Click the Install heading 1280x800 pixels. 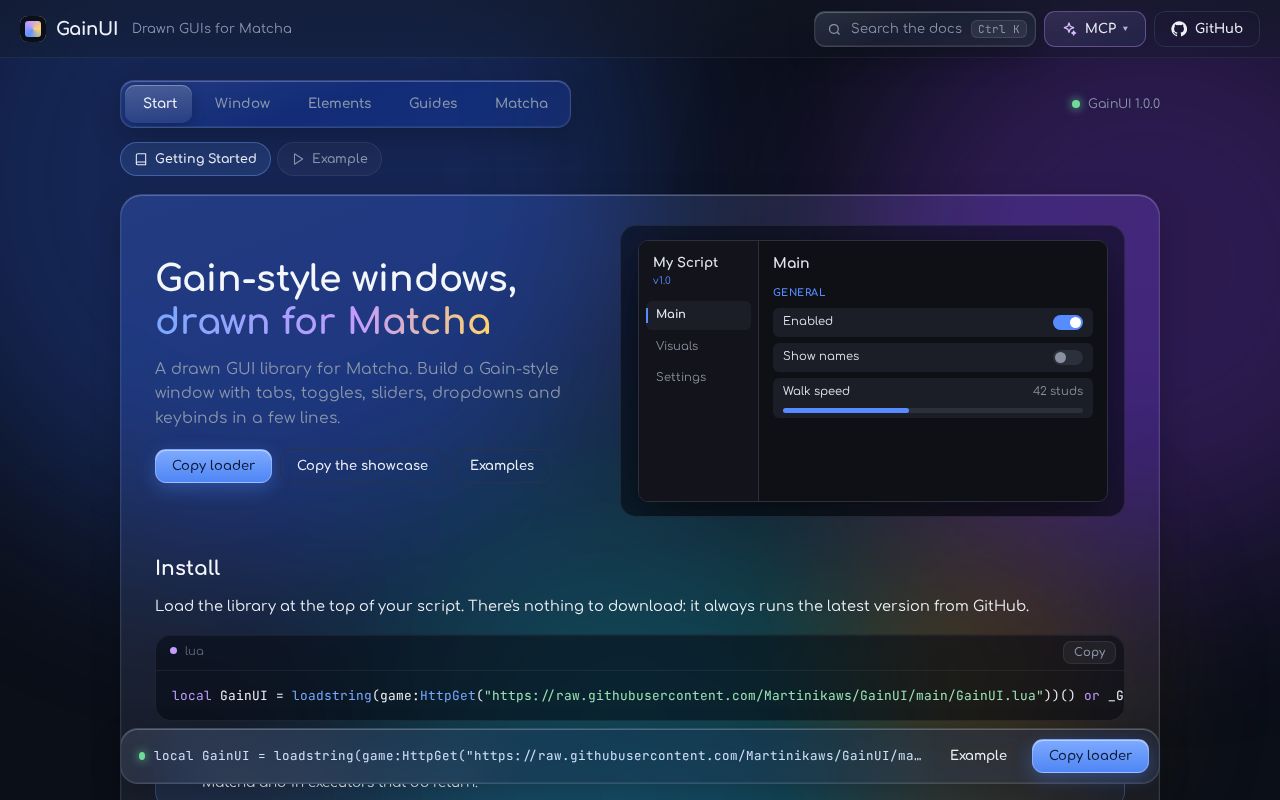click(x=187, y=568)
